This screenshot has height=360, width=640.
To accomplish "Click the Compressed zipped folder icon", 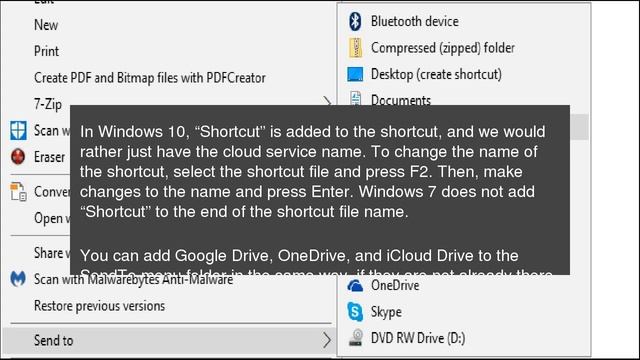I will tap(356, 48).
